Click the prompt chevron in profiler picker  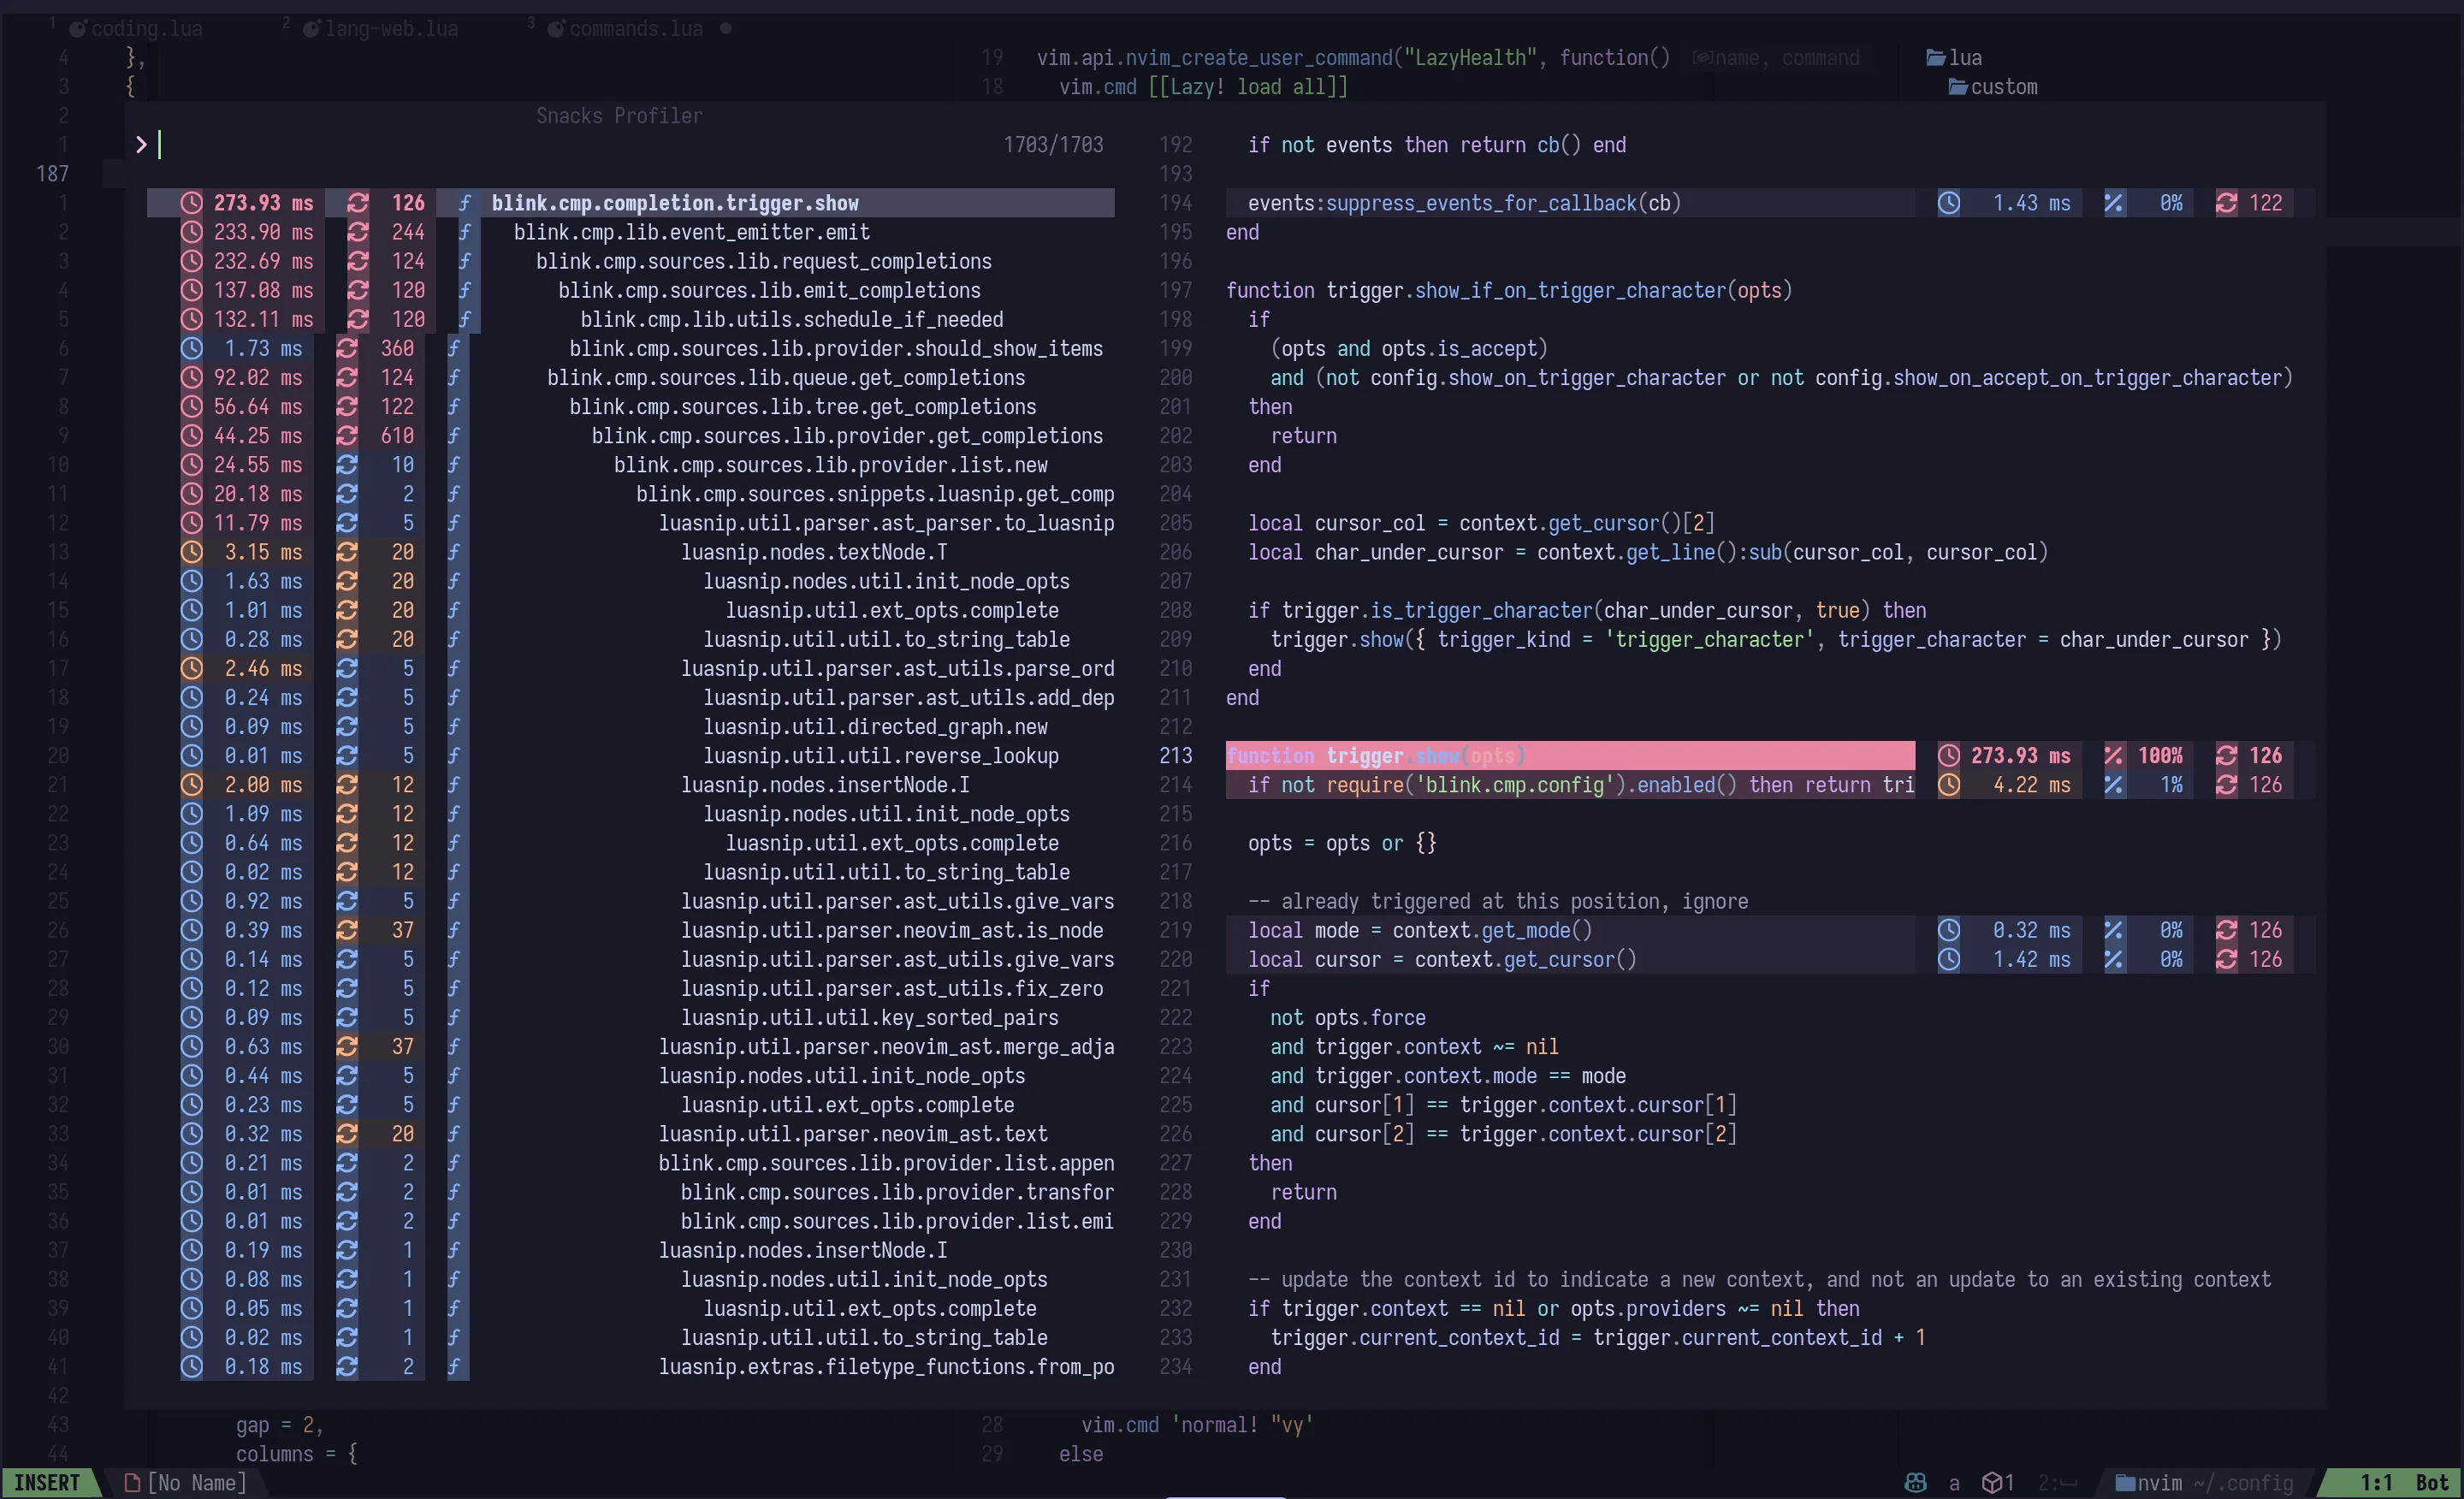[141, 145]
